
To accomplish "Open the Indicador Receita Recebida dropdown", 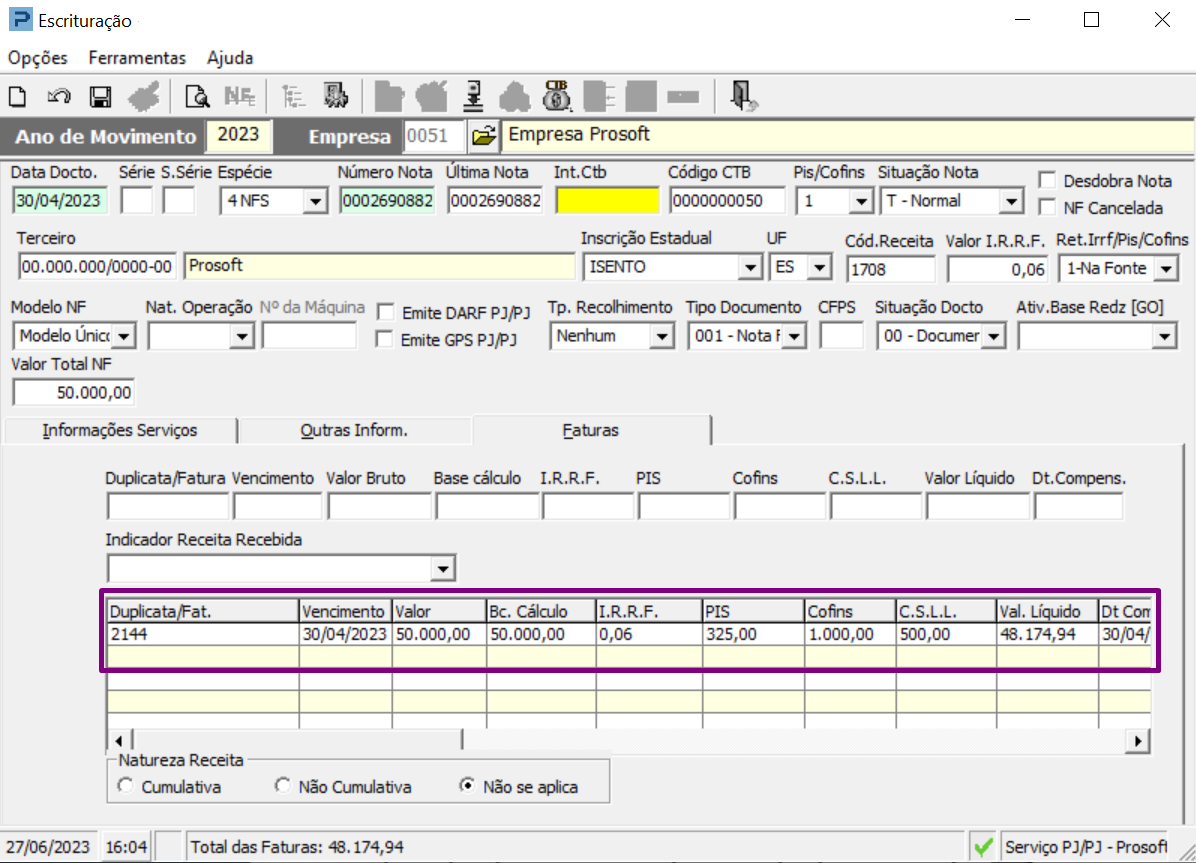I will [442, 568].
